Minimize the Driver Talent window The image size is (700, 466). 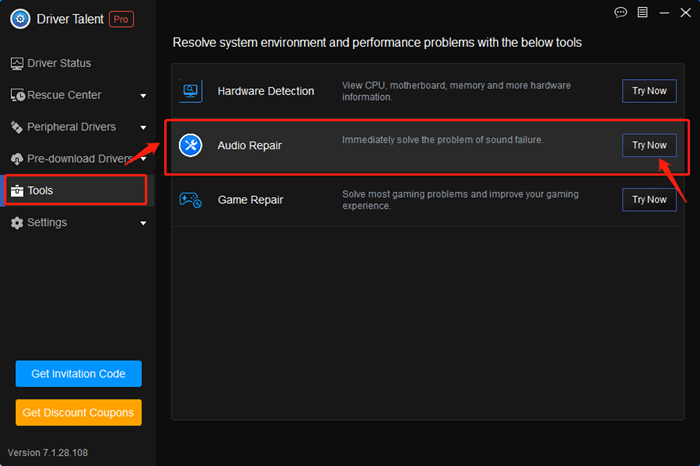(x=664, y=13)
